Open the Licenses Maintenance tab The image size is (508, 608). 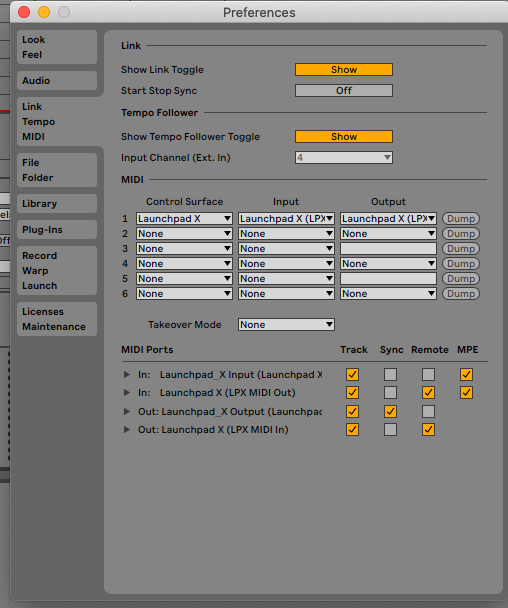click(x=57, y=319)
